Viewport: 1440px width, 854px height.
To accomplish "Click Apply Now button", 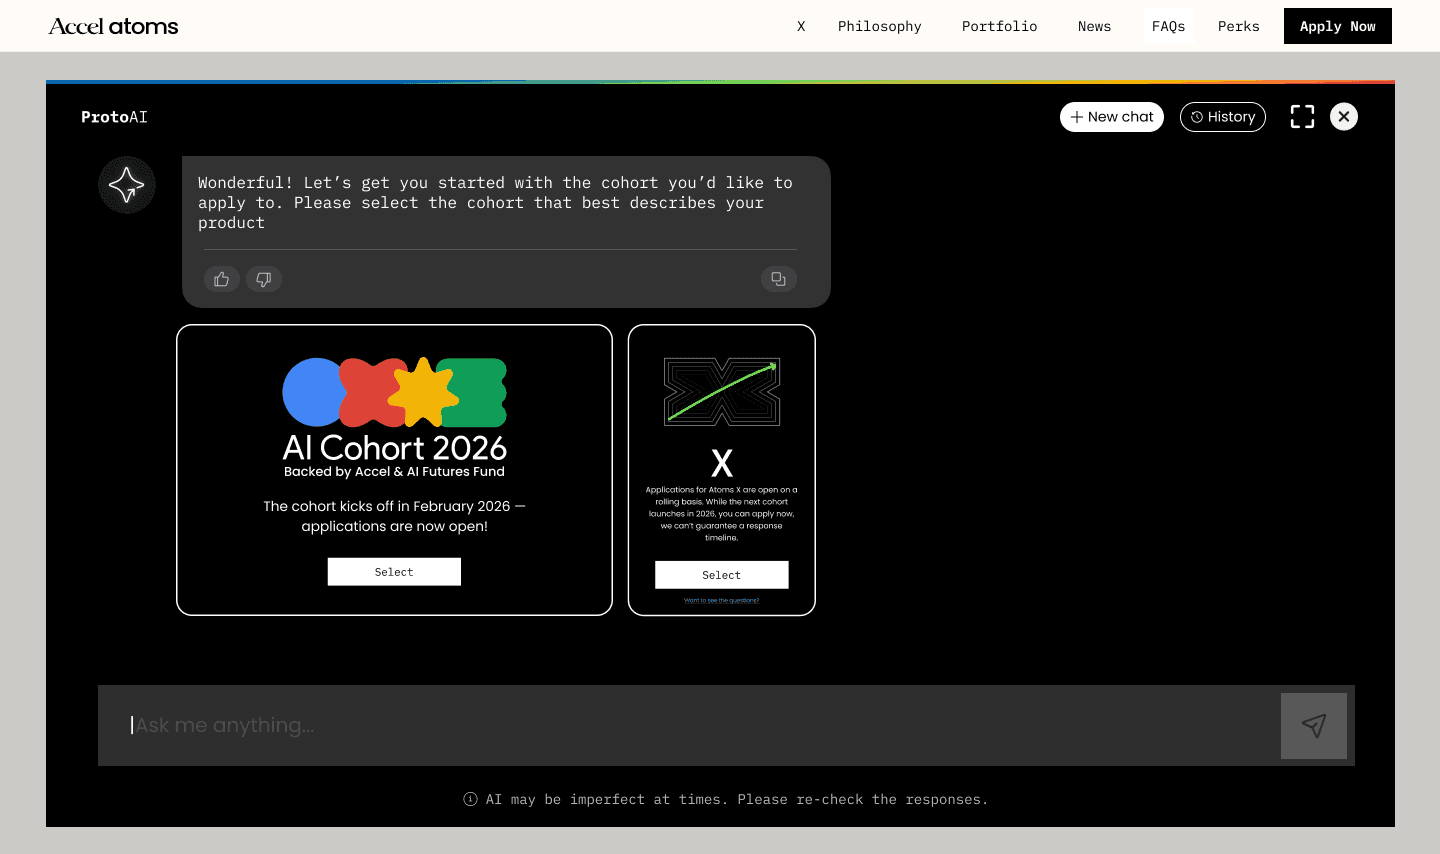I will [x=1338, y=26].
